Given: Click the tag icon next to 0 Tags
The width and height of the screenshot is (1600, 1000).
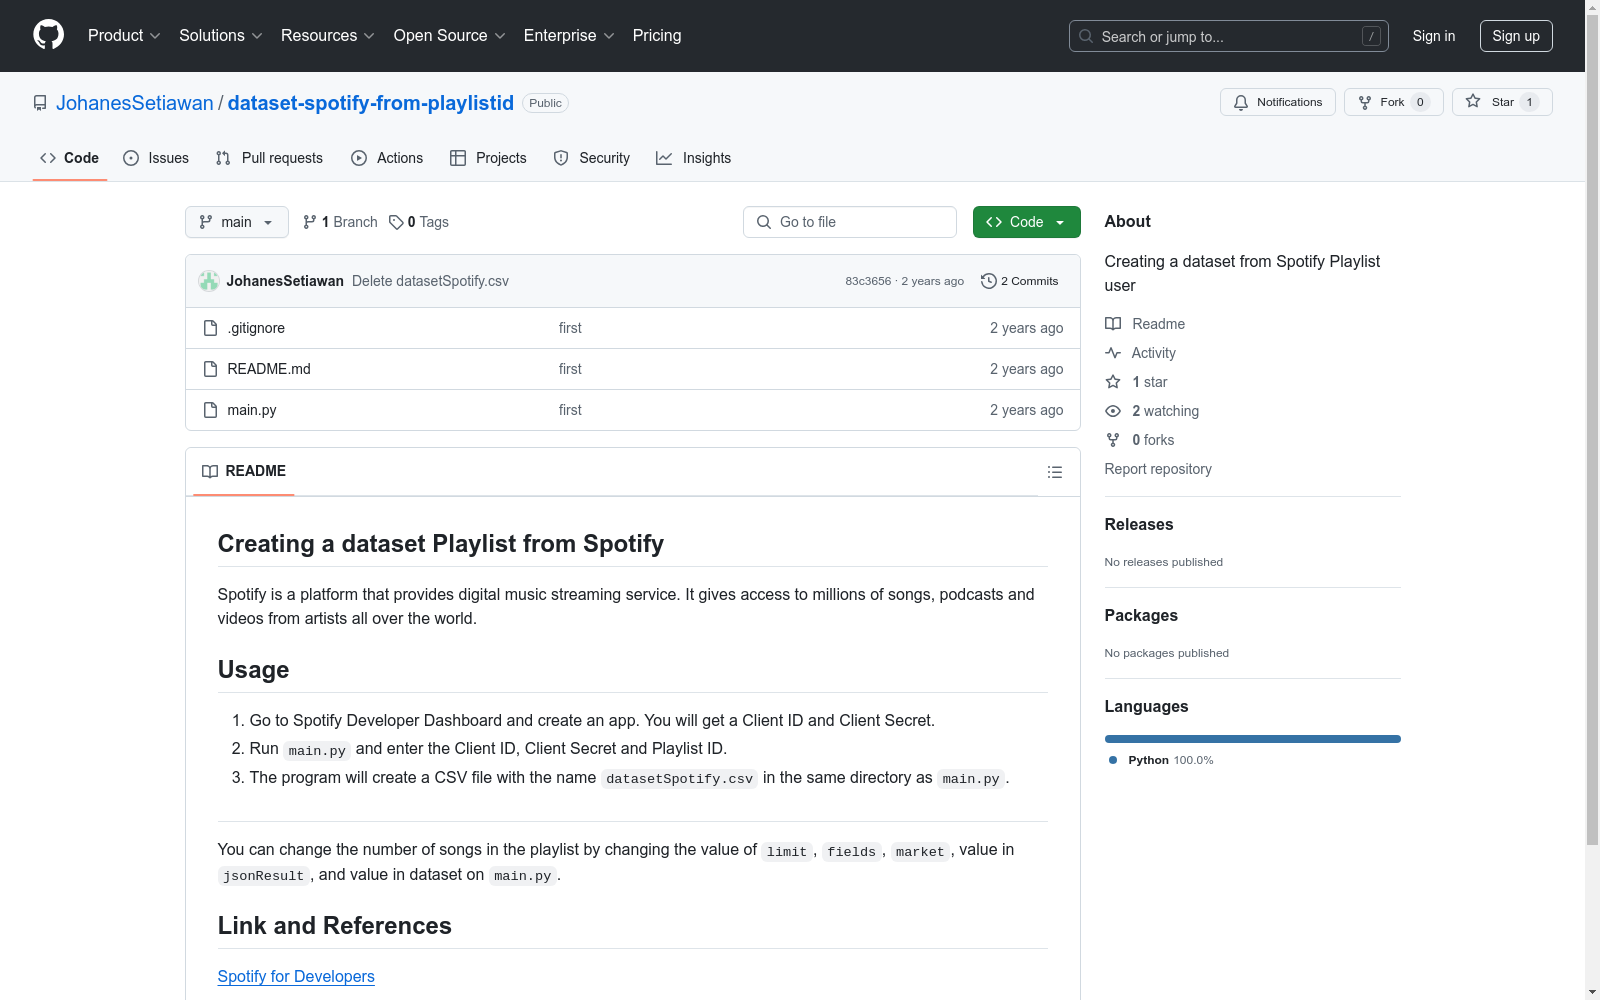Looking at the screenshot, I should click(x=396, y=222).
